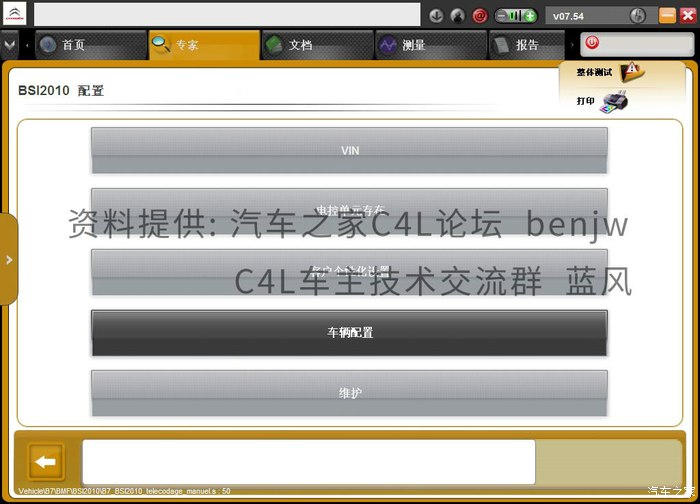Click the top search input field
Image resolution: width=700 pixels, height=504 pixels.
227,15
